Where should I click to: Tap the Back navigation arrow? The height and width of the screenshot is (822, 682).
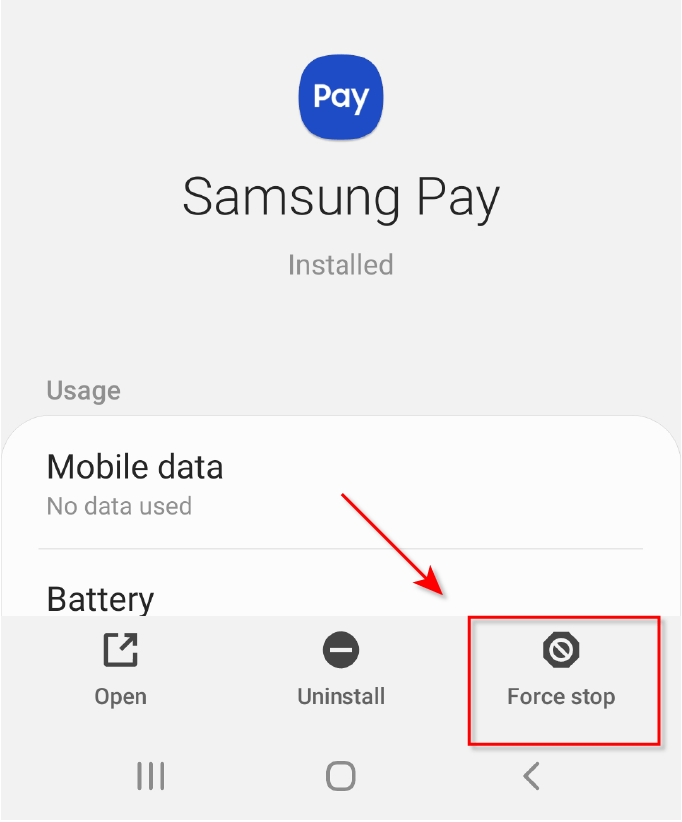tap(532, 776)
